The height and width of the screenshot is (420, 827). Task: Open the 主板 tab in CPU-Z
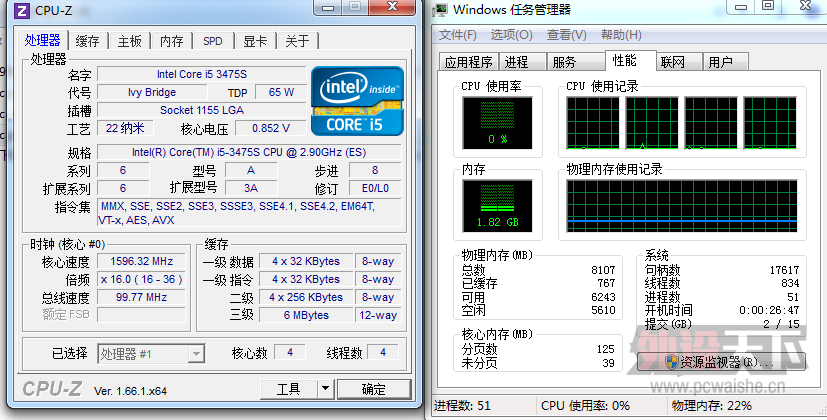pyautogui.click(x=130, y=41)
